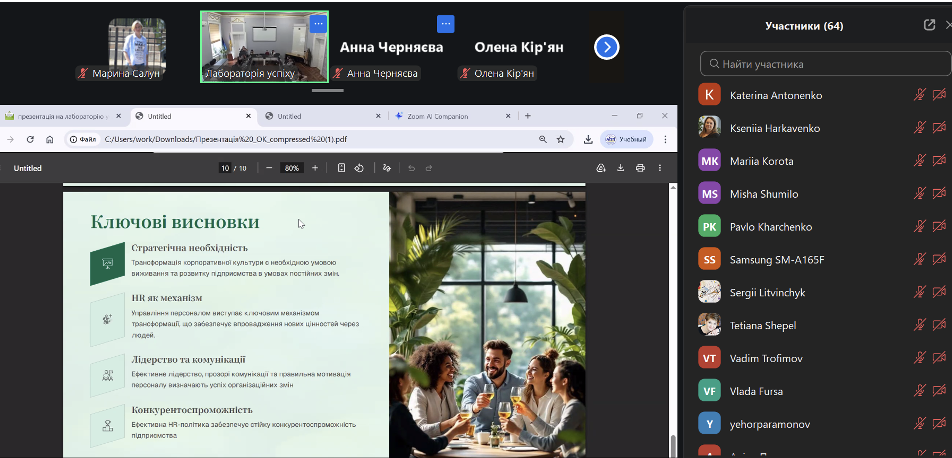This screenshot has height=458, width=952.
Task: Open more options on Лабораторія успіху video tile
Action: pyautogui.click(x=318, y=23)
